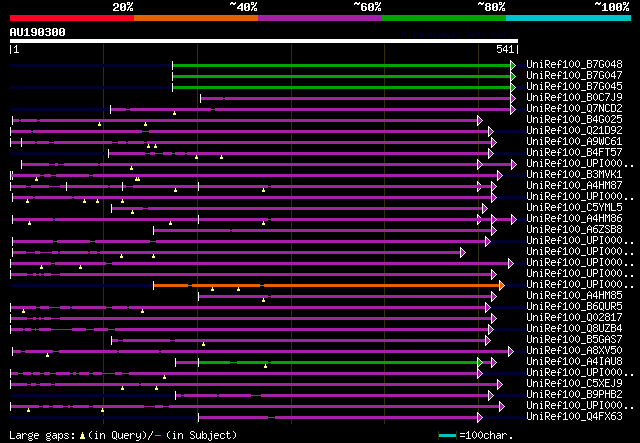Select the UniRef100_Q8UZB4 label
The width and height of the screenshot is (640, 443).
[574, 329]
